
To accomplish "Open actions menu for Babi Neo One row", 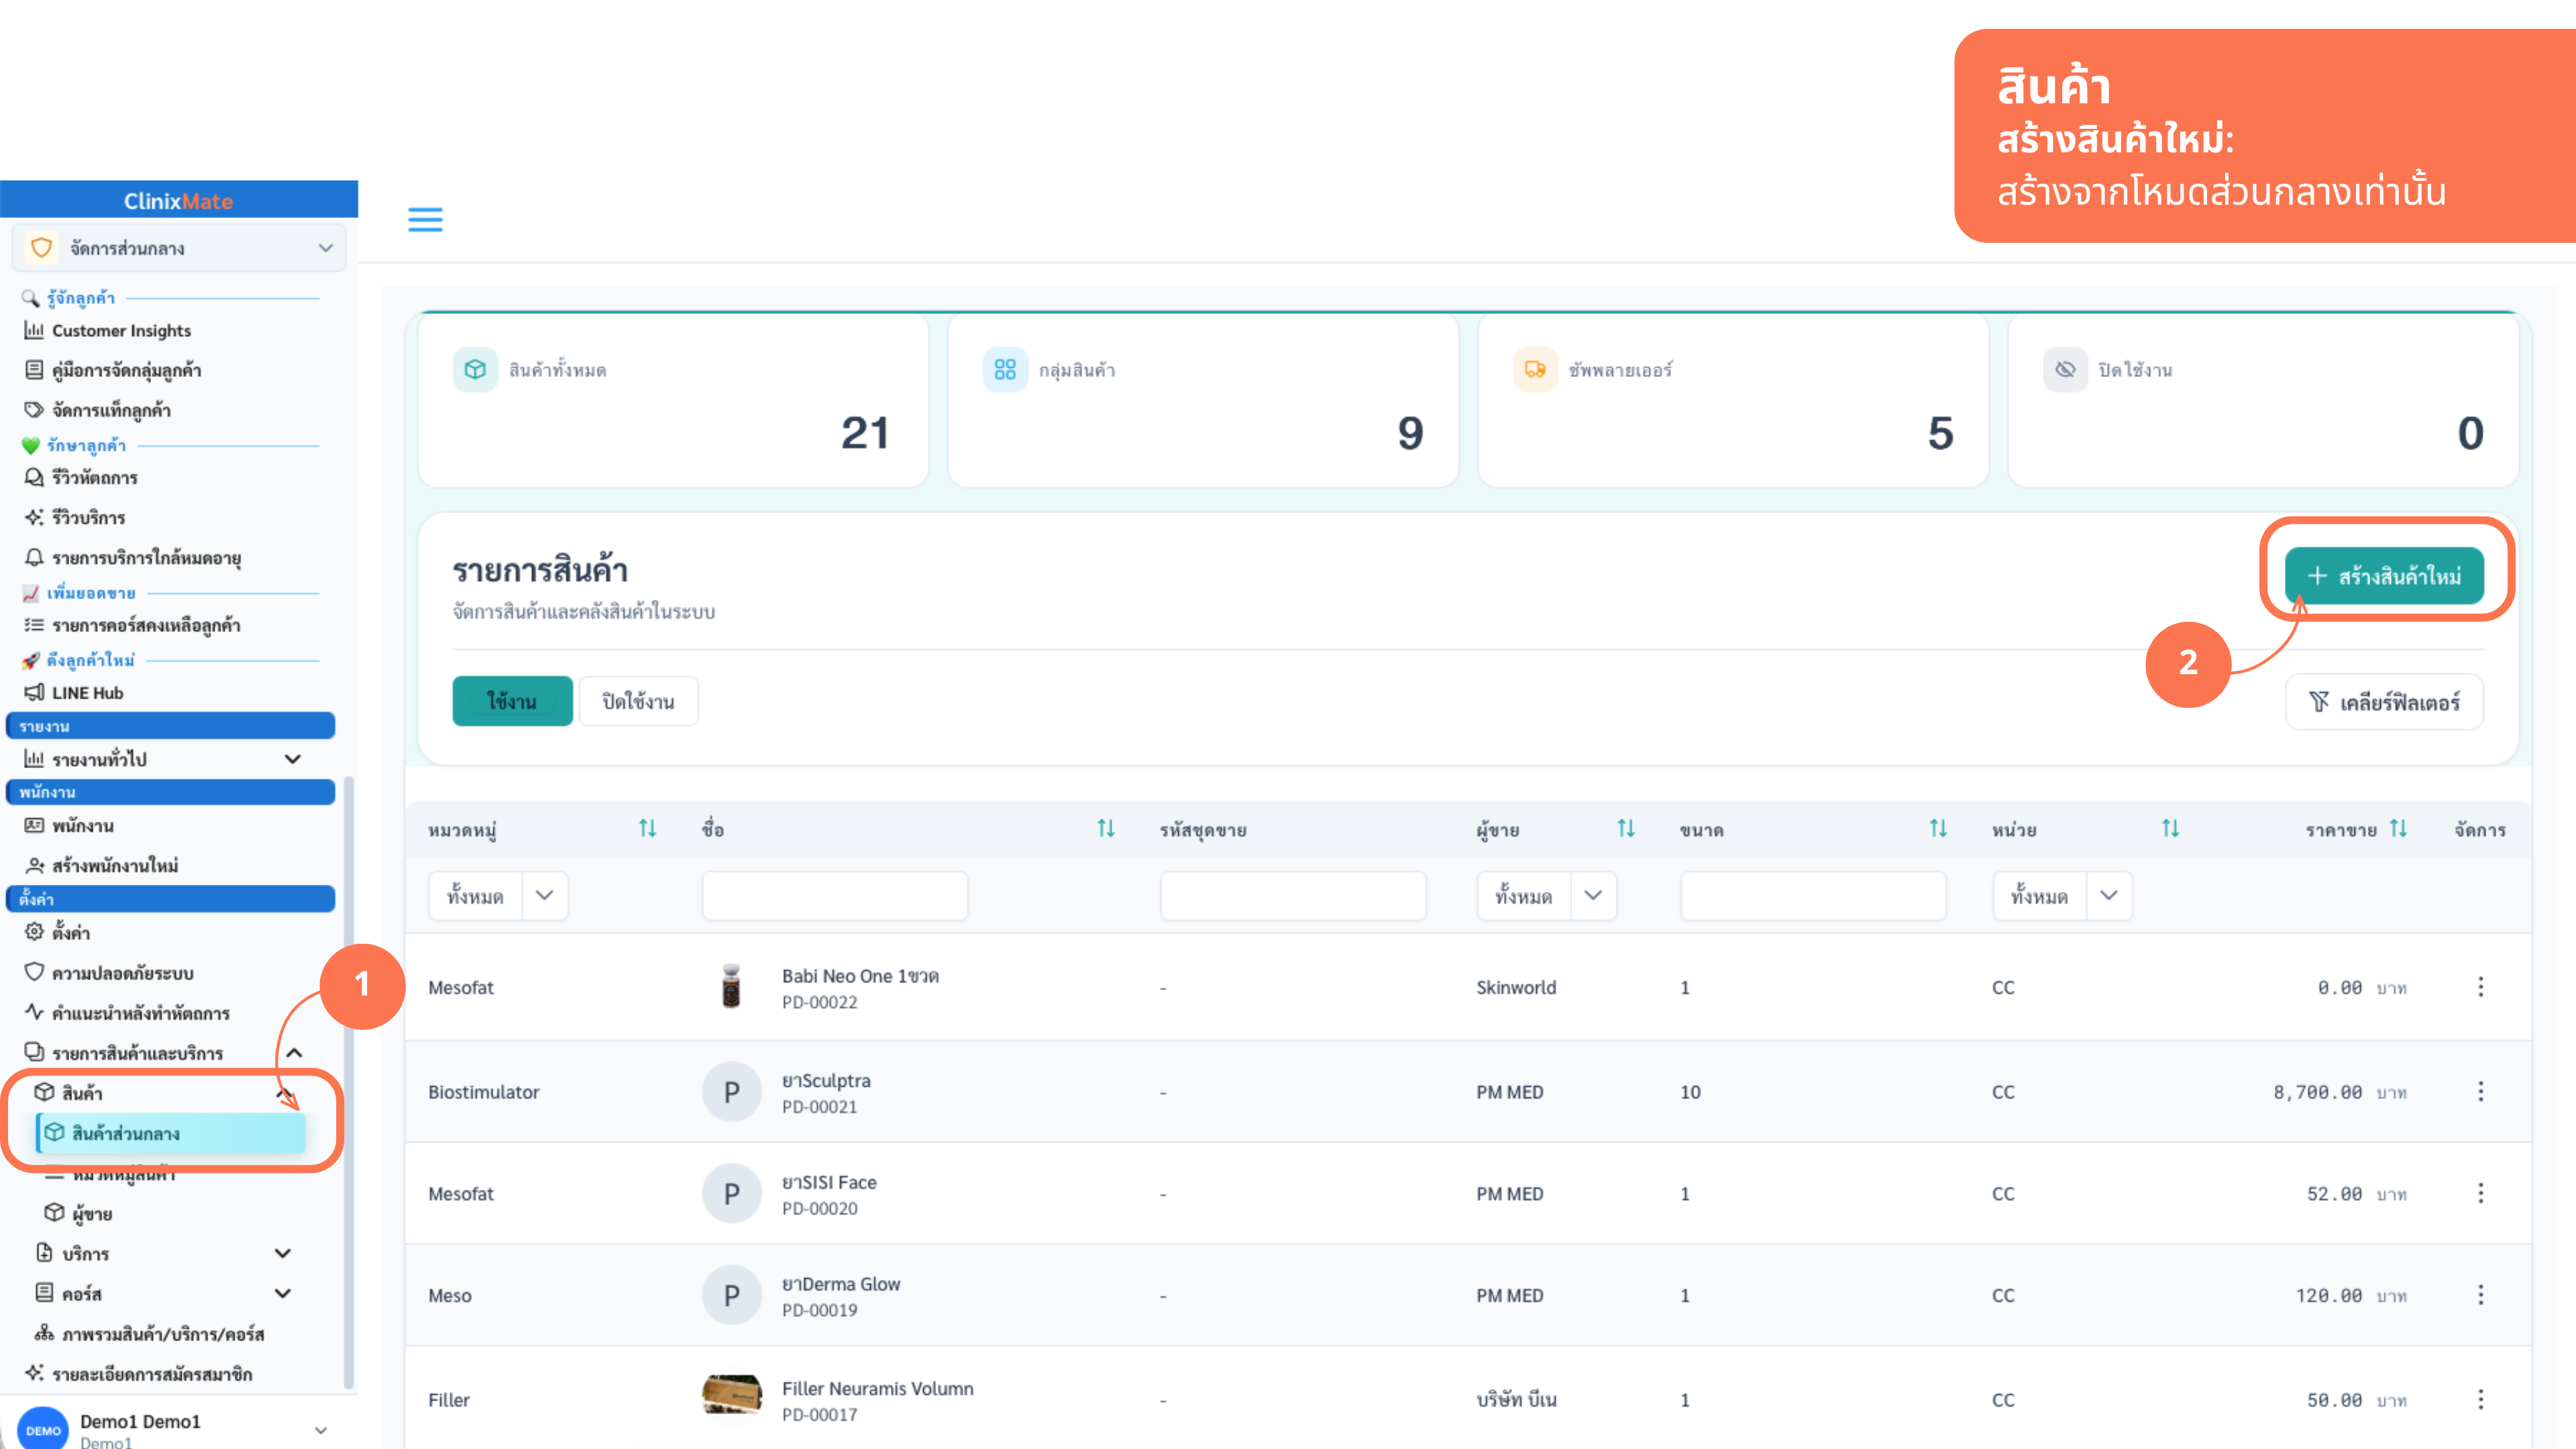I will pyautogui.click(x=2481, y=987).
